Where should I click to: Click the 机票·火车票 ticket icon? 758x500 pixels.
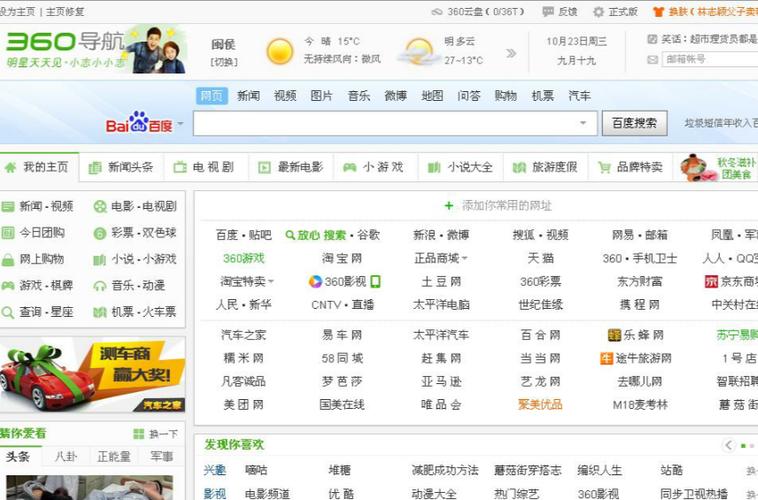100,312
